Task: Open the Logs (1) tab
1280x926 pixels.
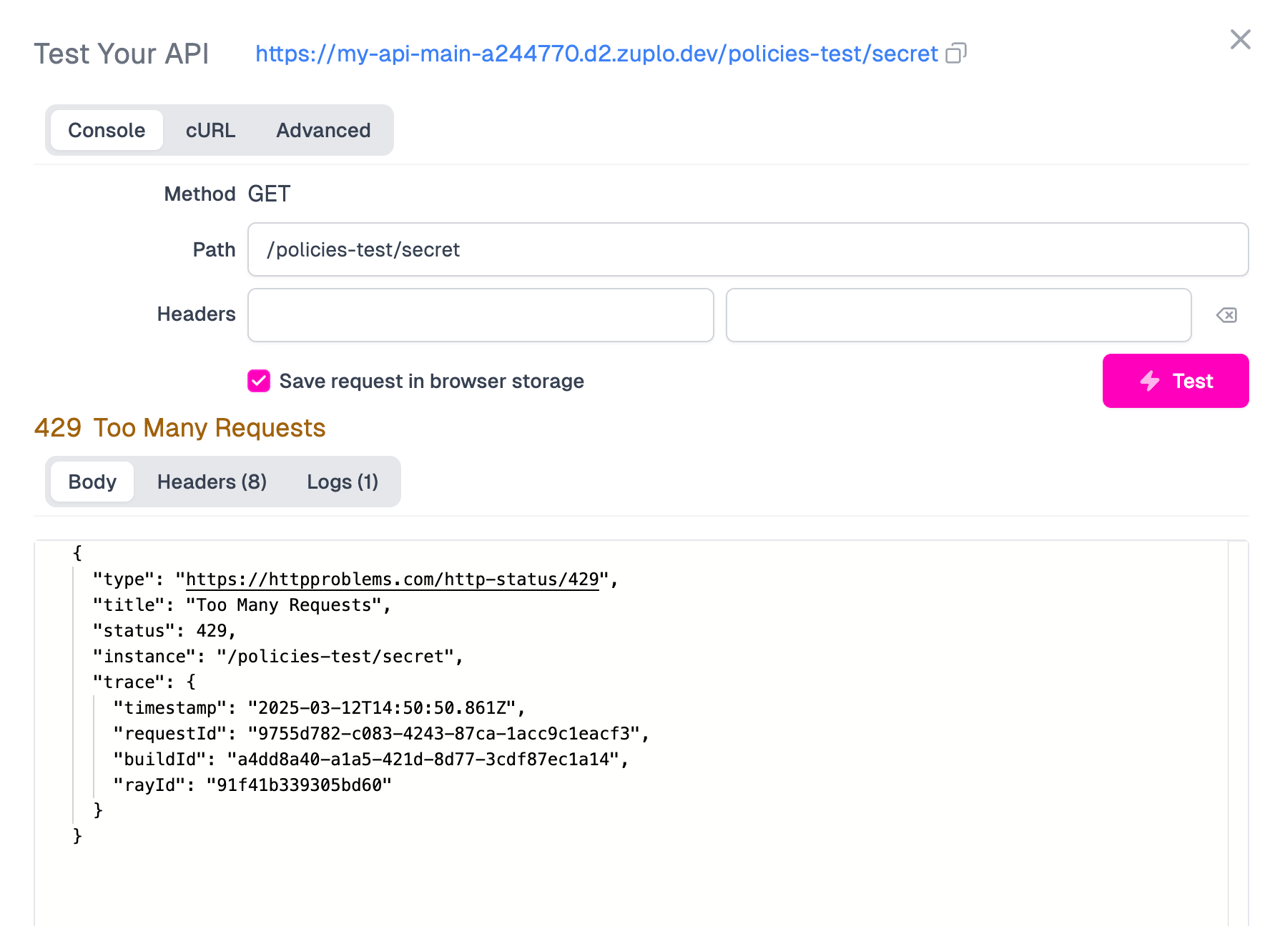Action: click(x=343, y=482)
